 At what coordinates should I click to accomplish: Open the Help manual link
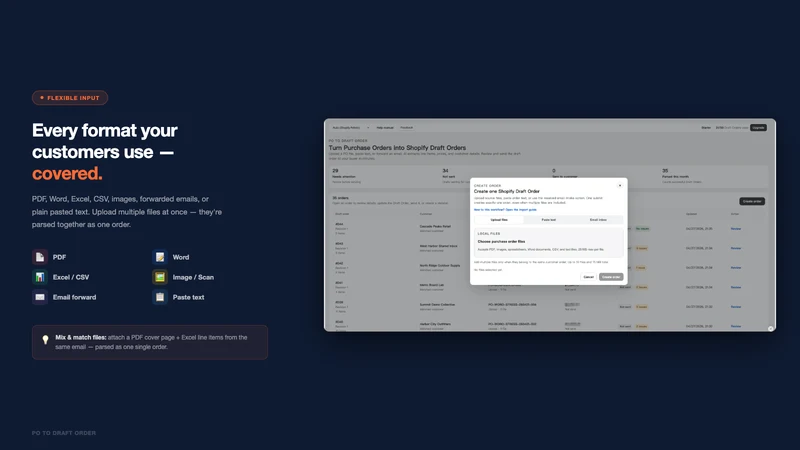point(385,128)
